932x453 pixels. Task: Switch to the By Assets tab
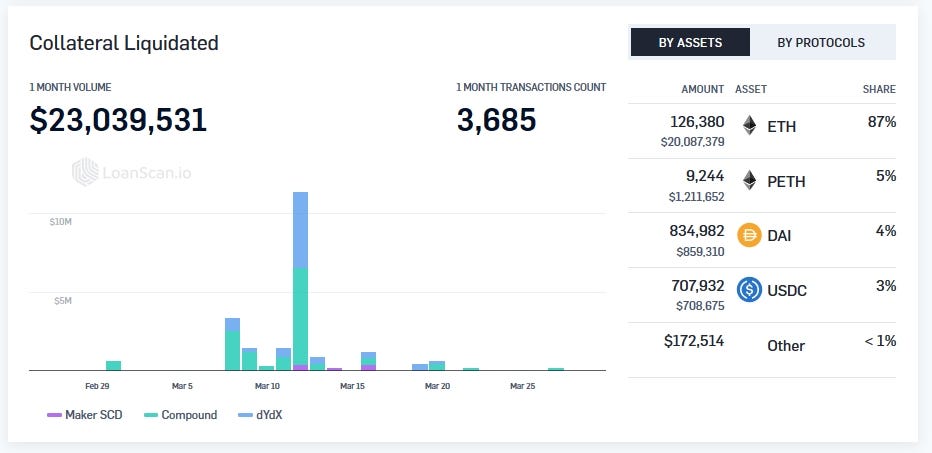pos(690,43)
